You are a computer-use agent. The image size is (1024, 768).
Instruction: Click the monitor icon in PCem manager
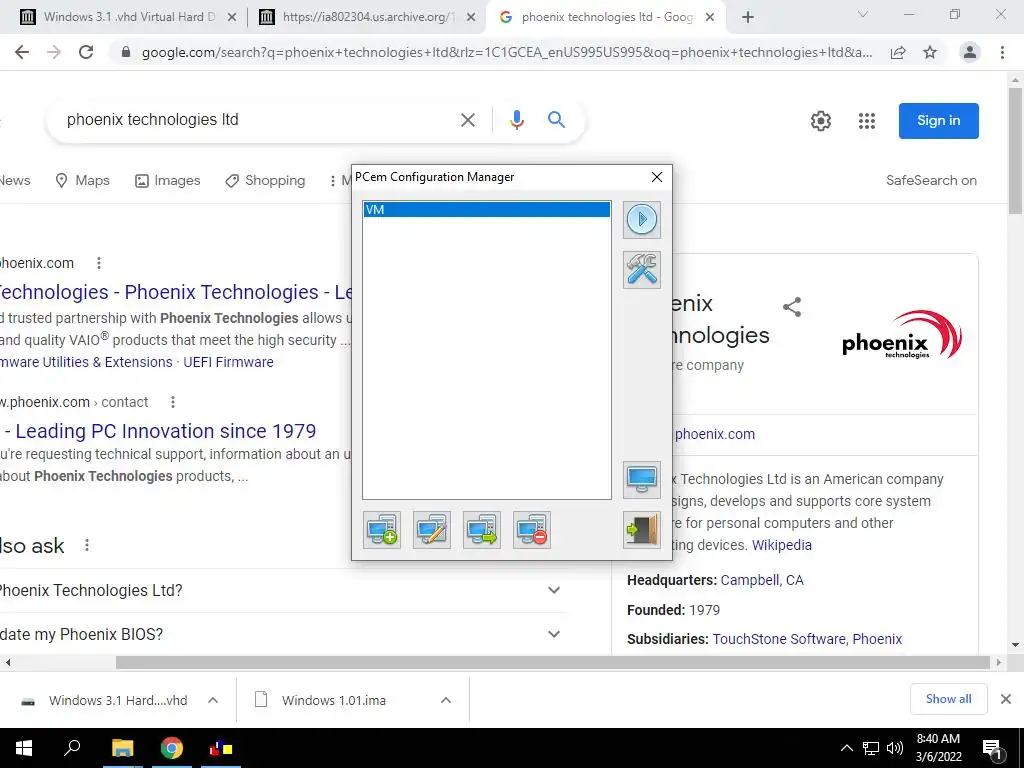tap(642, 480)
